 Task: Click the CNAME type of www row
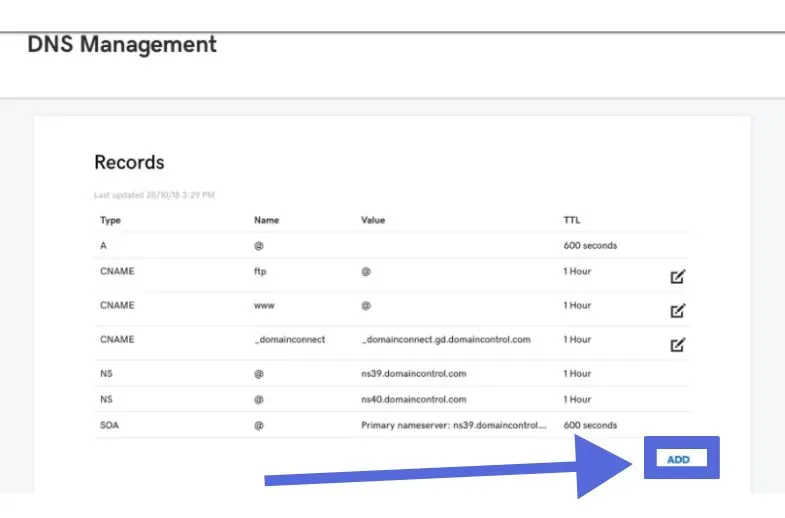pyautogui.click(x=117, y=305)
